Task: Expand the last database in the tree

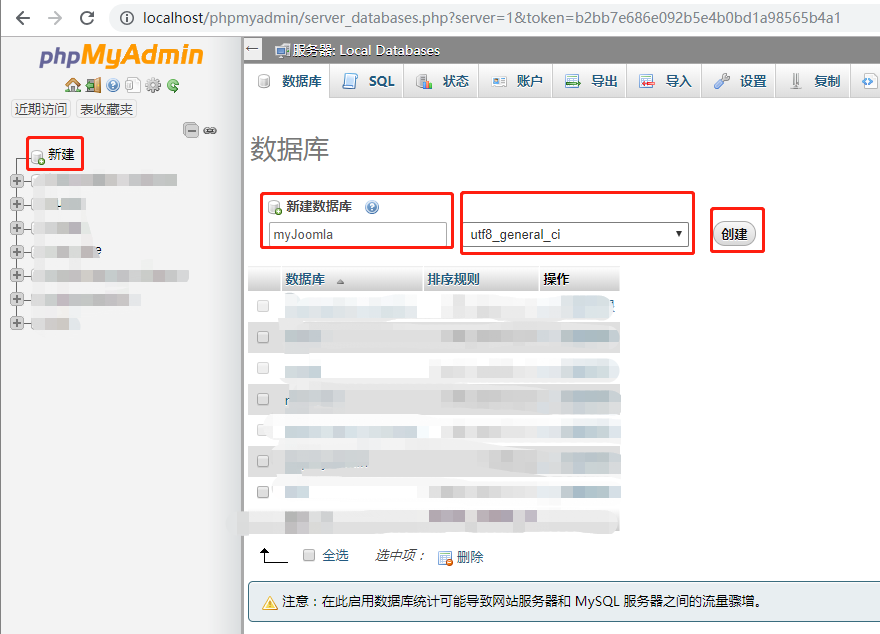Action: [17, 323]
